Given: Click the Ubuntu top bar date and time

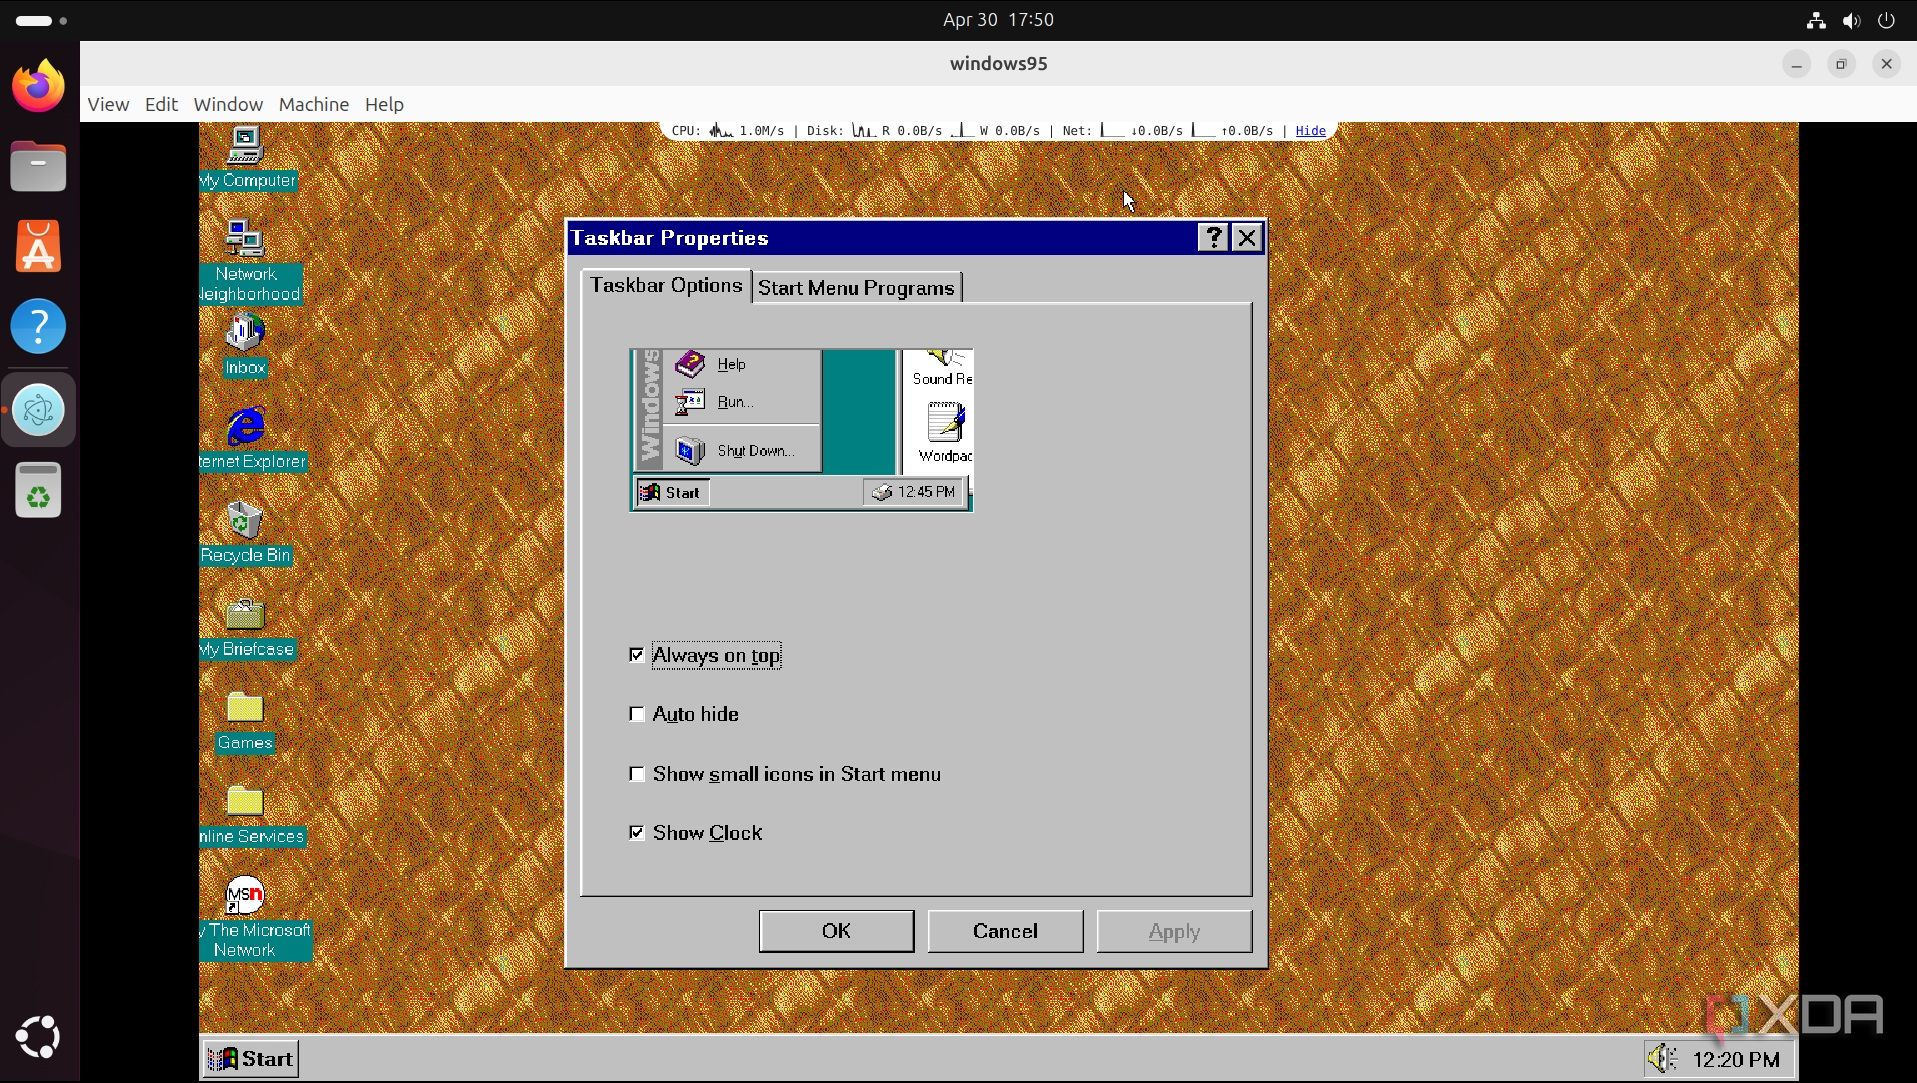Looking at the screenshot, I should (998, 20).
